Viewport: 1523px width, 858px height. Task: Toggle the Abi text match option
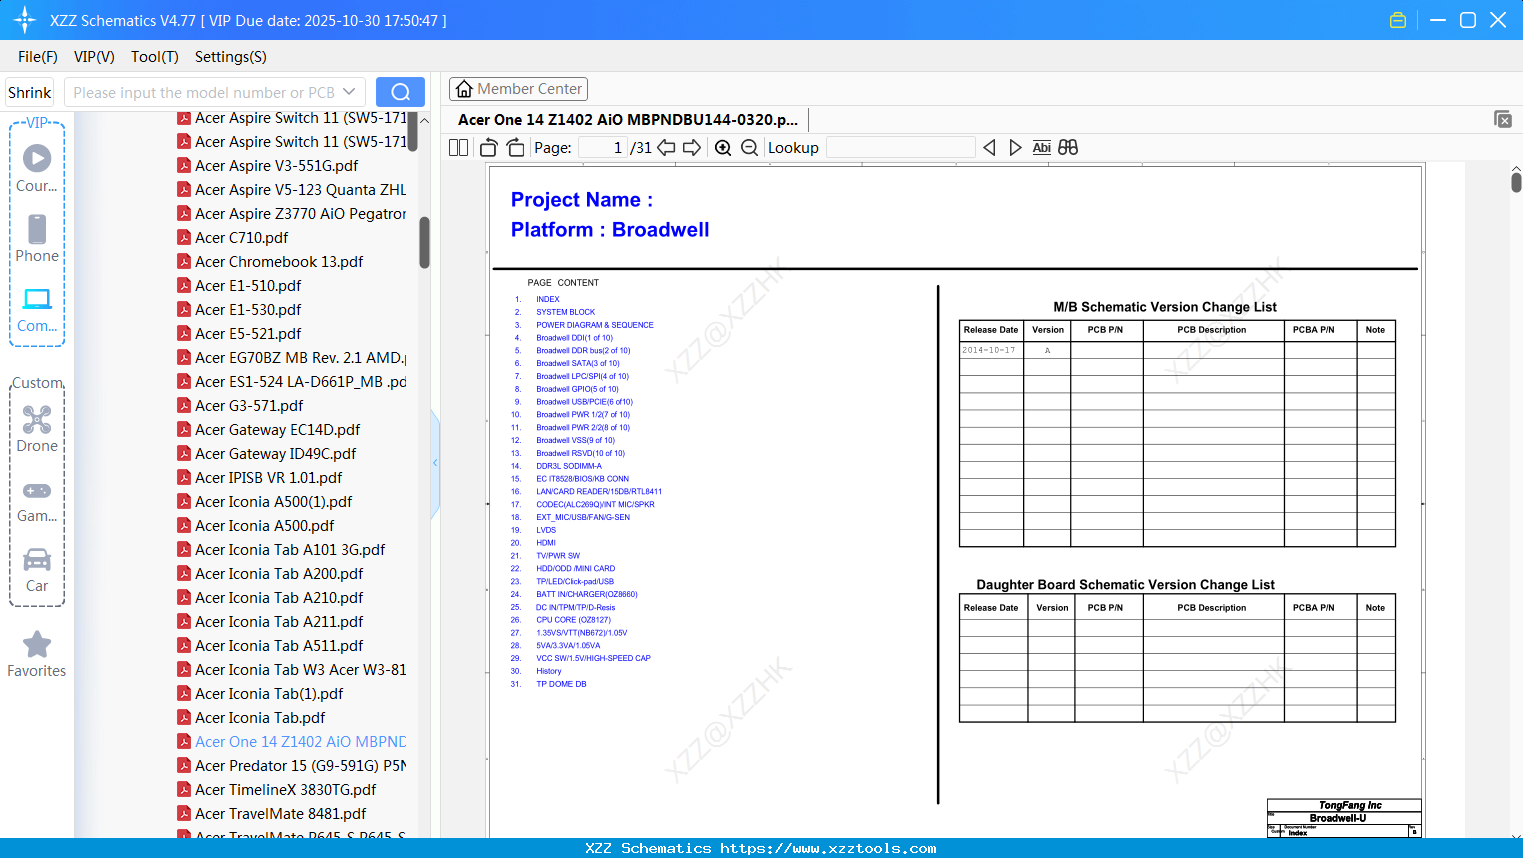click(1041, 148)
